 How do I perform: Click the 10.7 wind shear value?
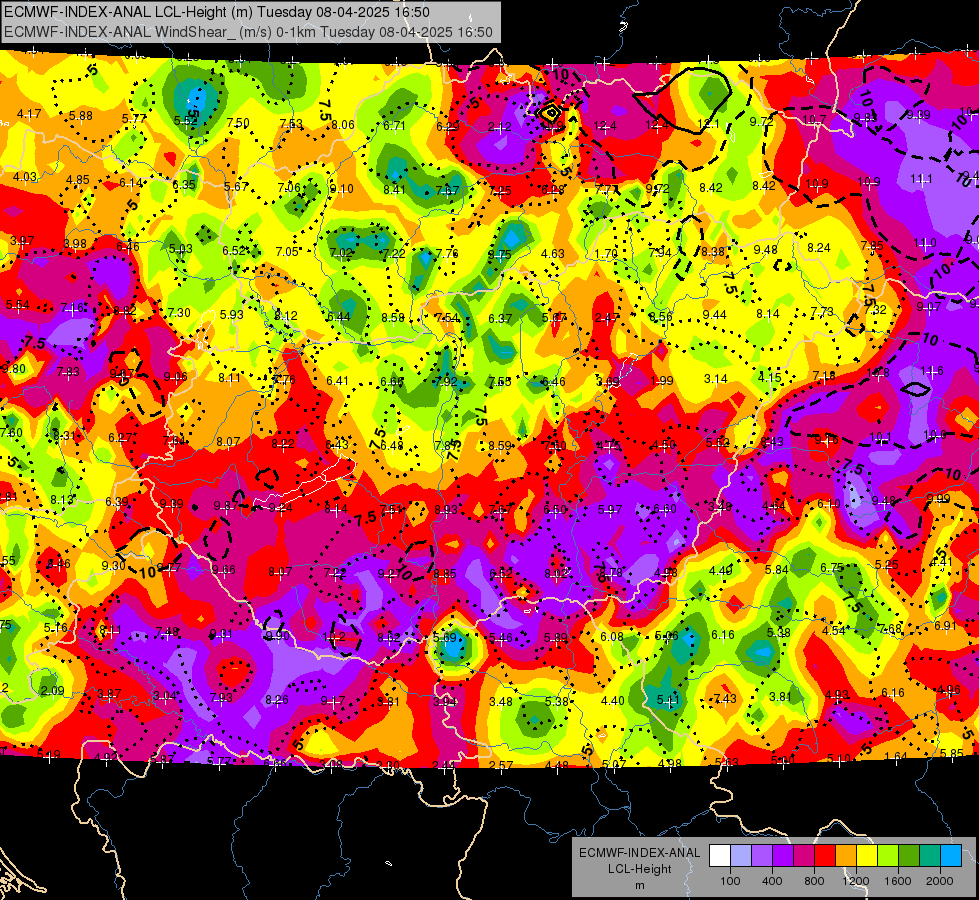point(814,119)
